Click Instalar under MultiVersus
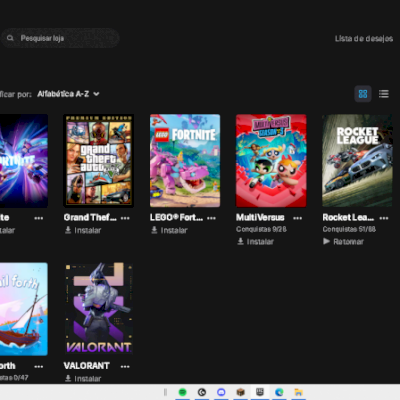 pyautogui.click(x=255, y=242)
